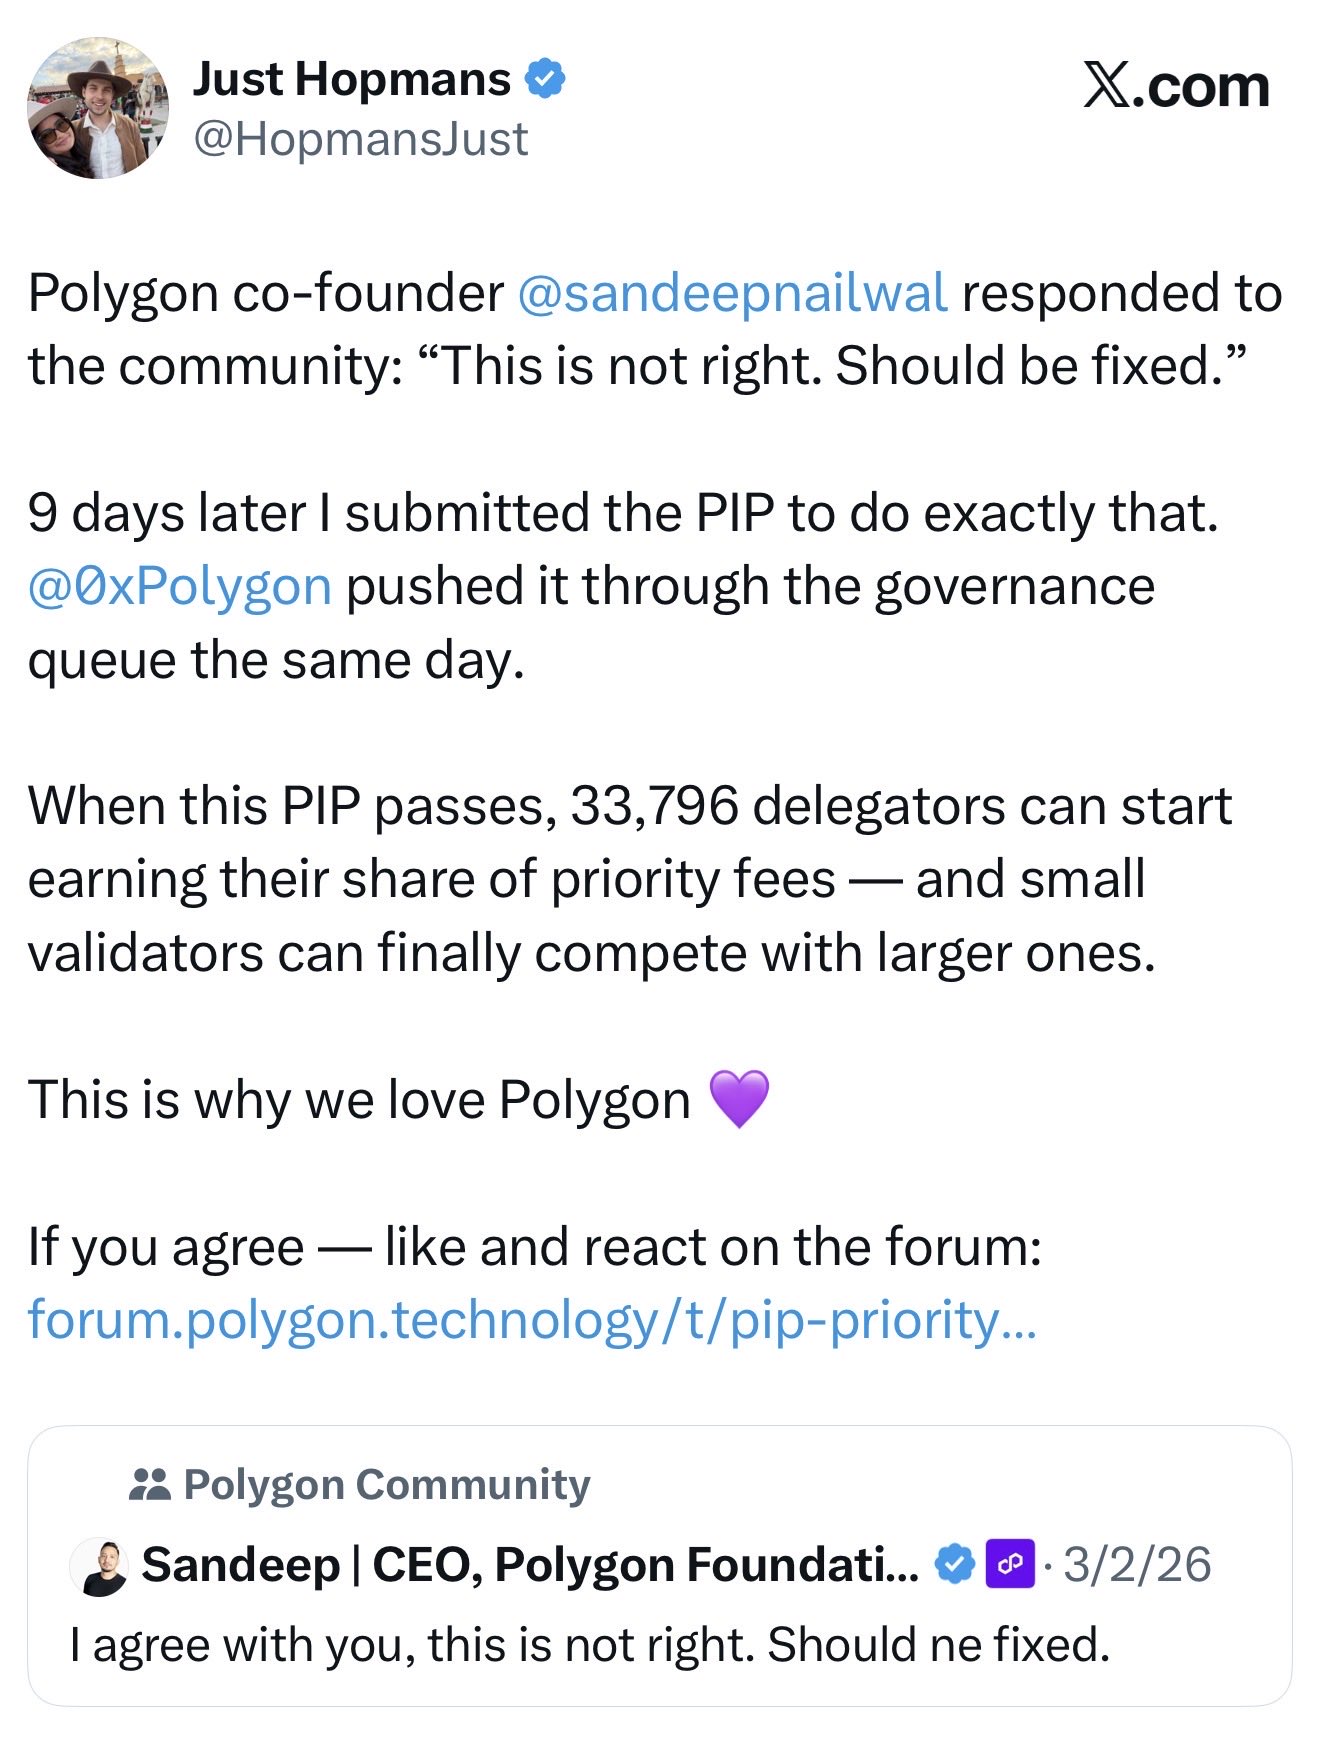The width and height of the screenshot is (1320, 1739).
Task: Click the purple heart emoji
Action: [x=738, y=1099]
